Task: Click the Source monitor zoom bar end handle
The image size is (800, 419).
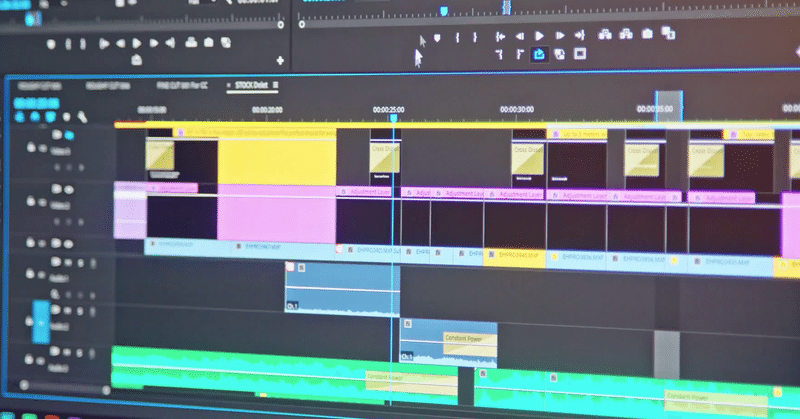Action: 281,24
